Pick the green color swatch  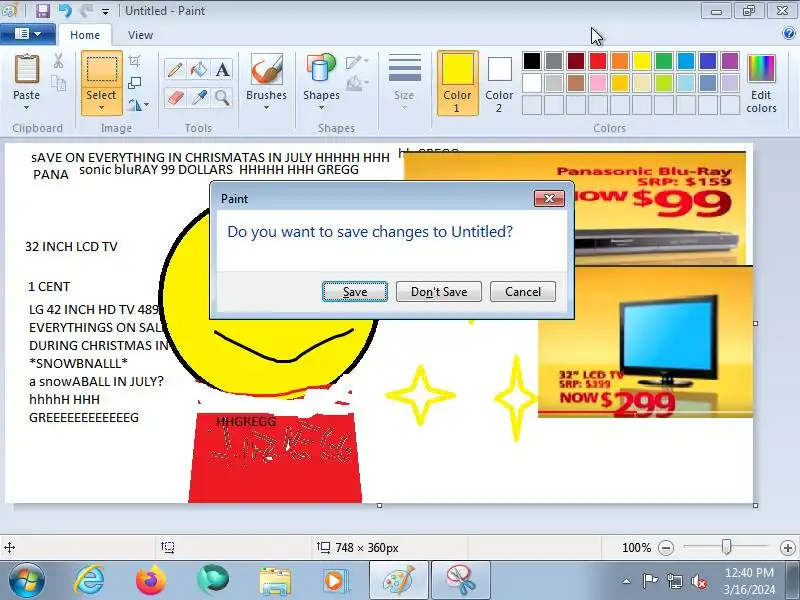click(664, 61)
